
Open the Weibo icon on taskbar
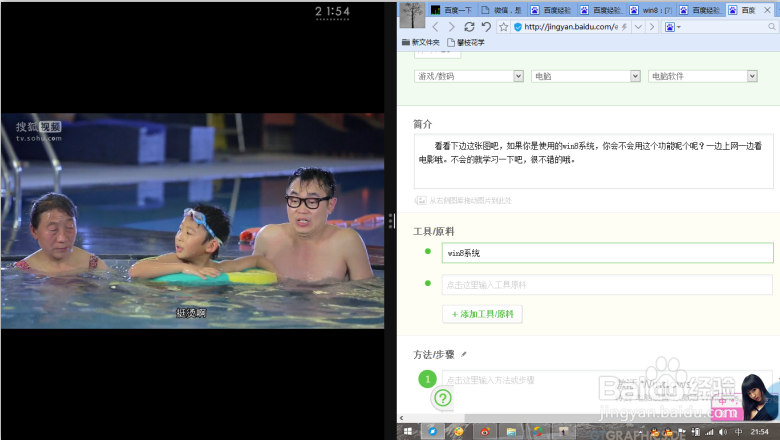[485, 432]
